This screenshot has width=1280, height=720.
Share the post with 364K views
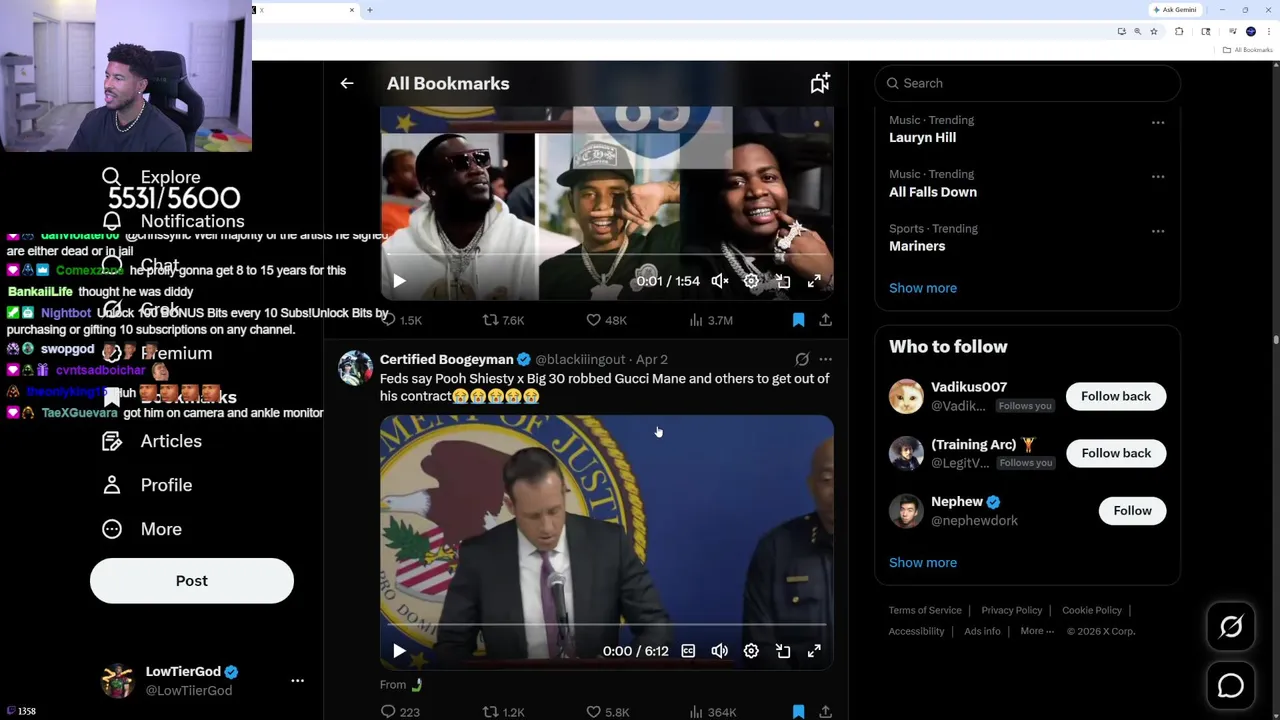825,712
